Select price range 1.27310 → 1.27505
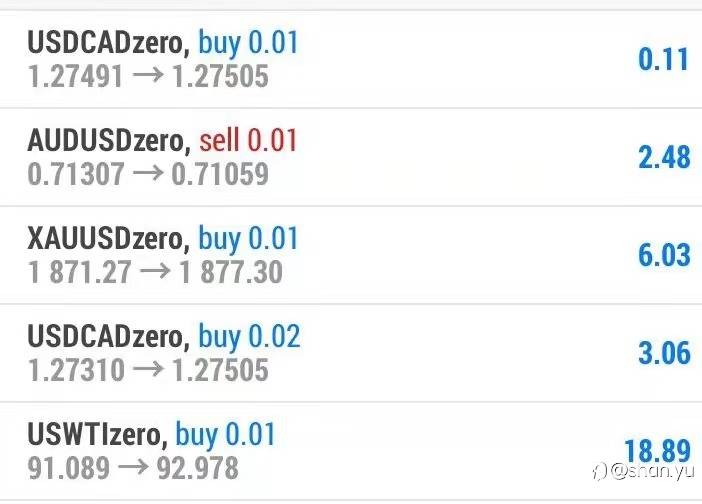This screenshot has height=504, width=702. 148,369
